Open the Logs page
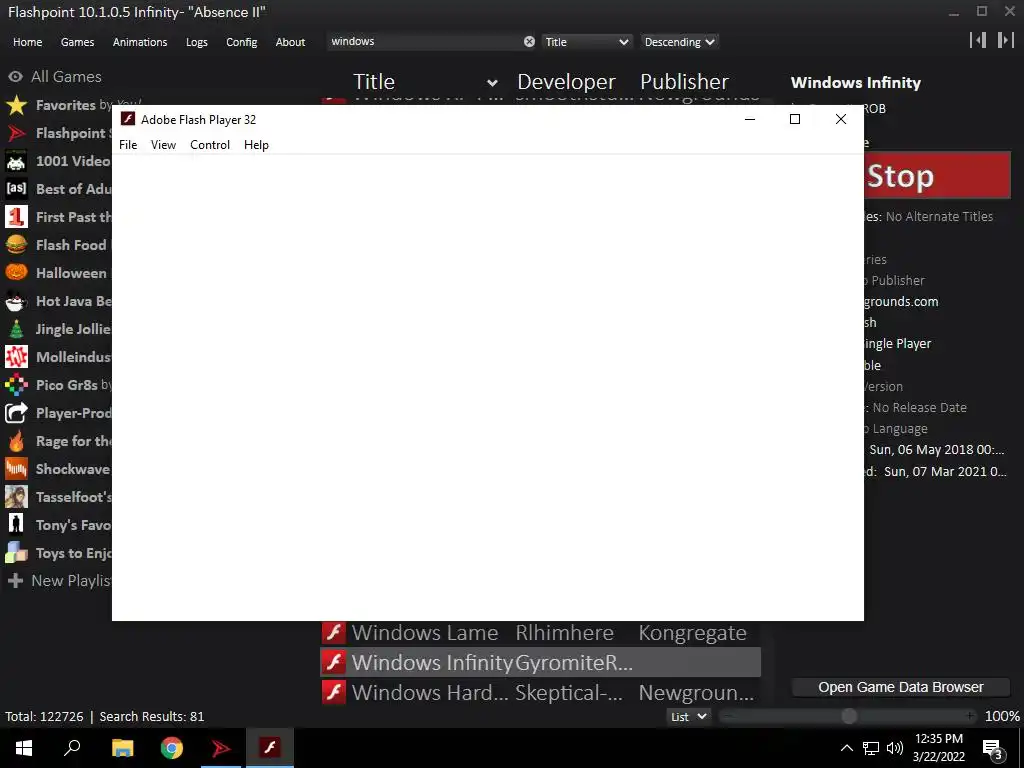Screen dimensions: 1024x768 (x=197, y=42)
